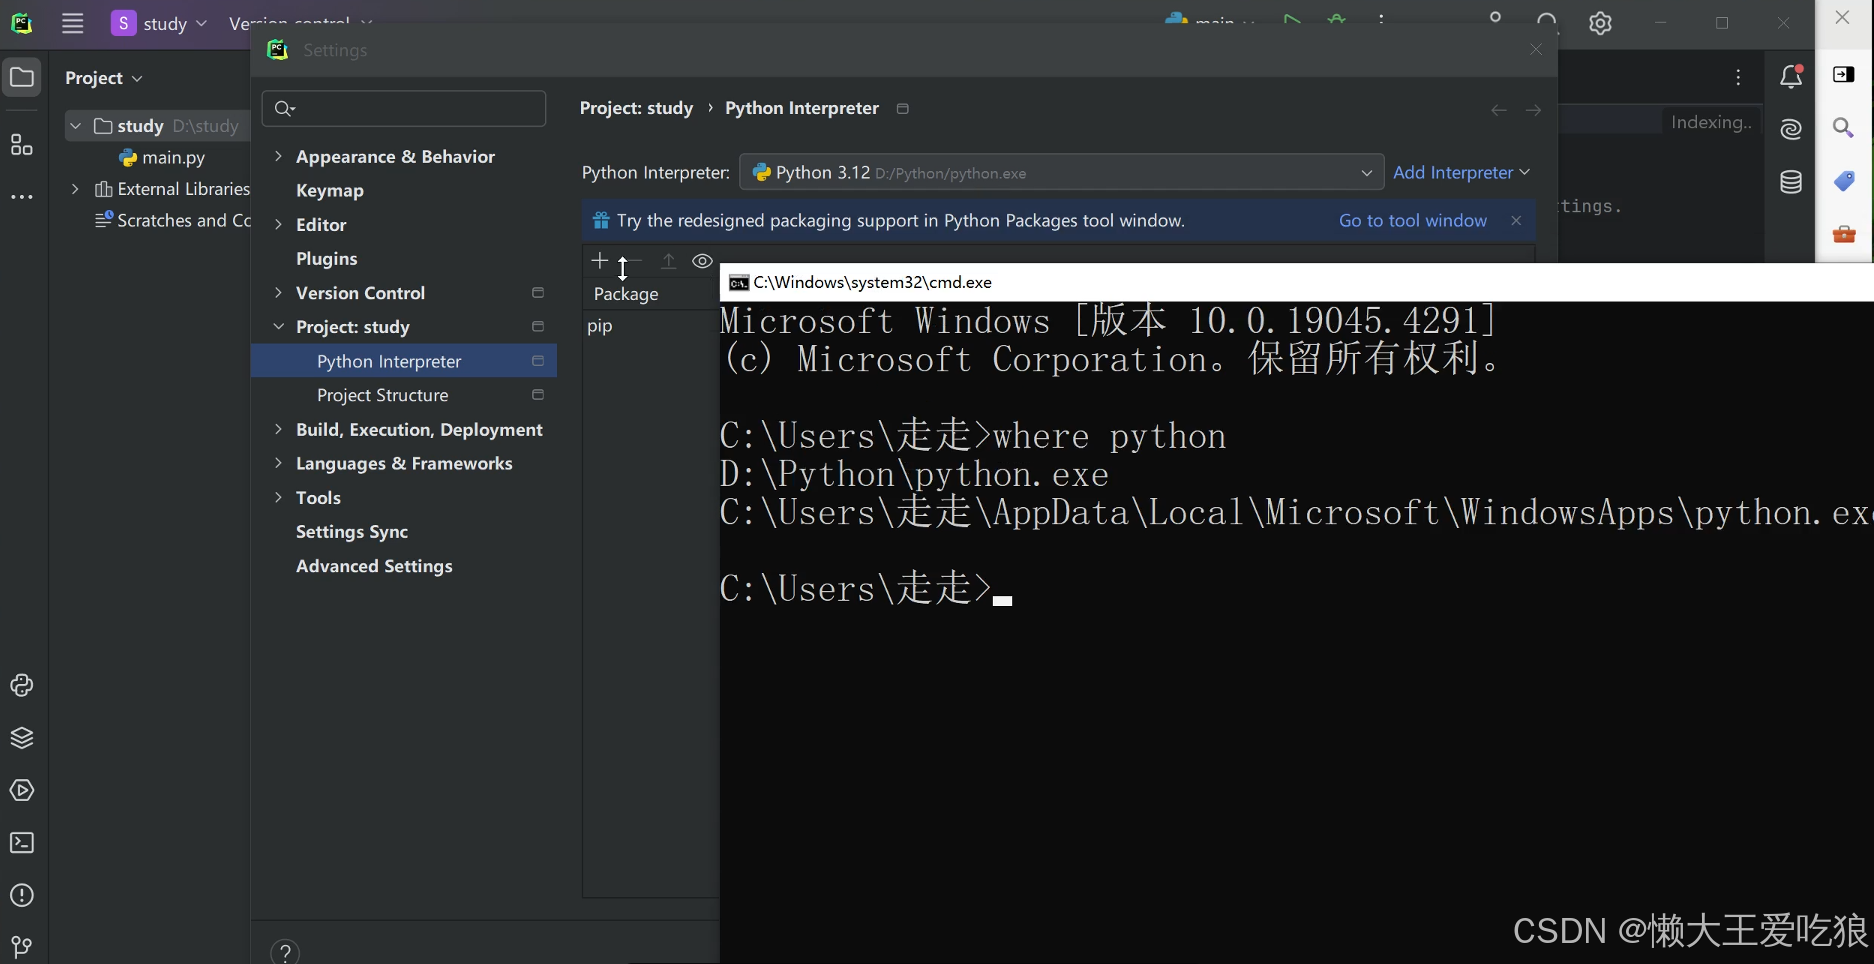1874x964 pixels.
Task: Expand Languages & Frameworks group
Action: coord(278,463)
